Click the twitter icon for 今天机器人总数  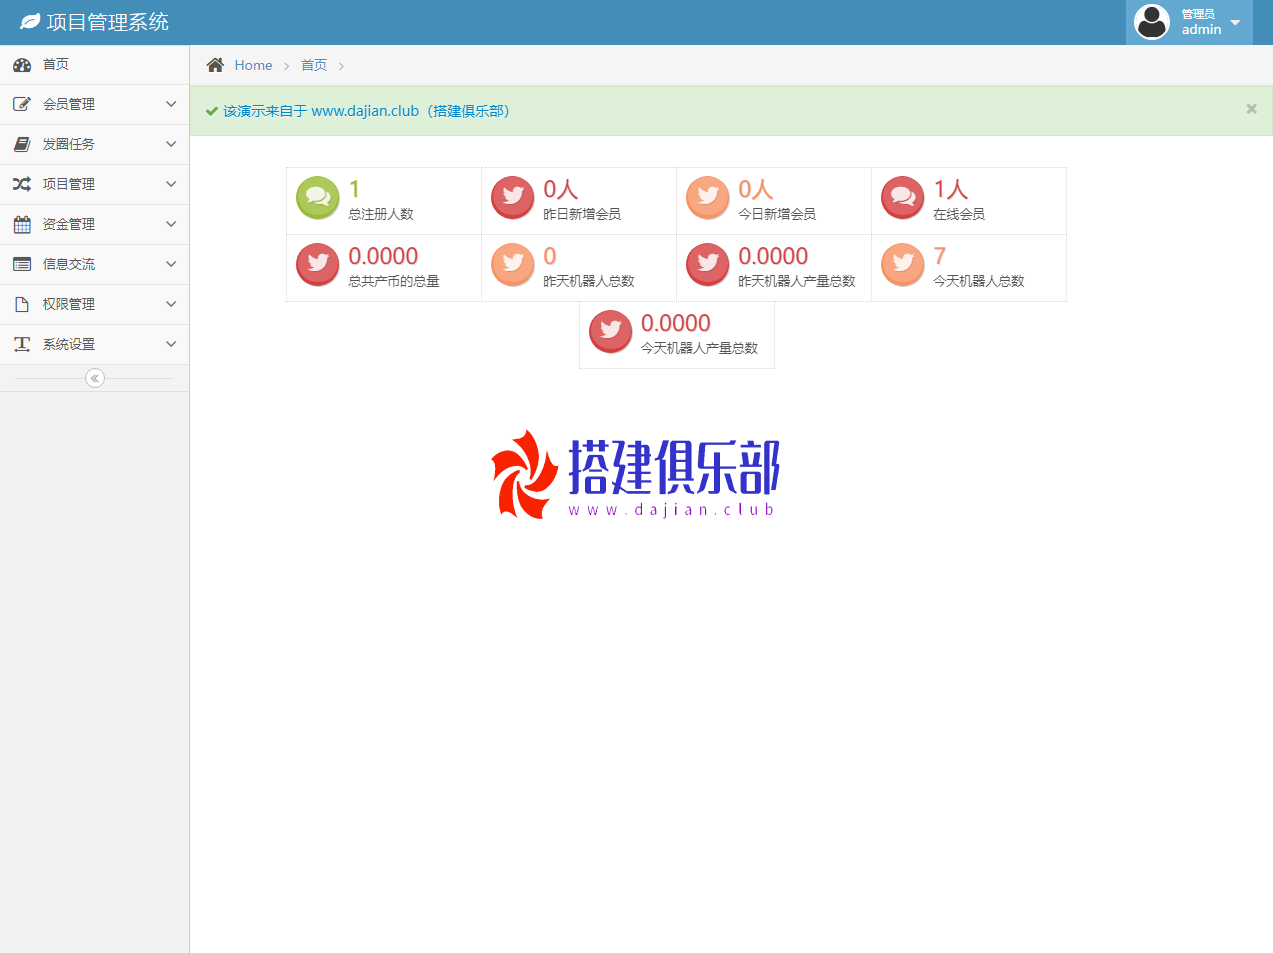(903, 265)
